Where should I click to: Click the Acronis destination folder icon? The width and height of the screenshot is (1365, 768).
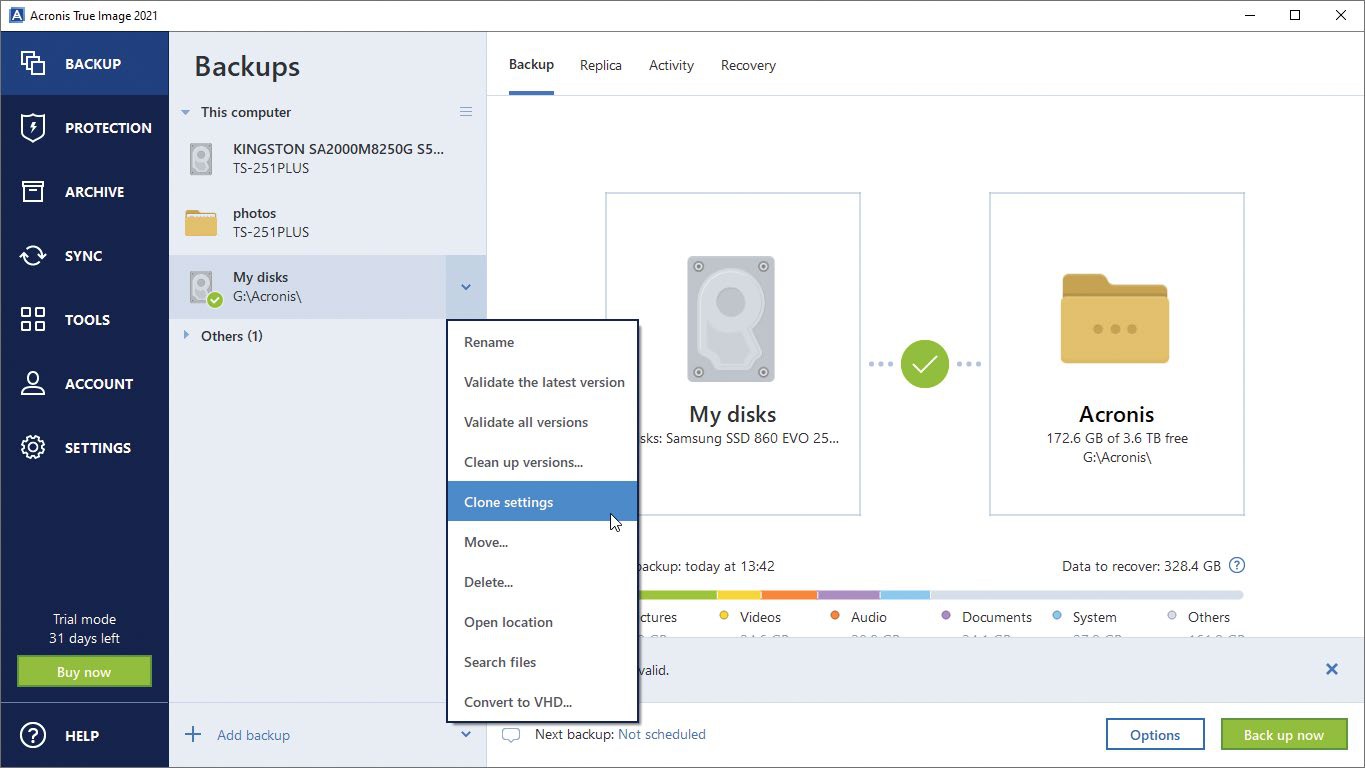click(1115, 319)
